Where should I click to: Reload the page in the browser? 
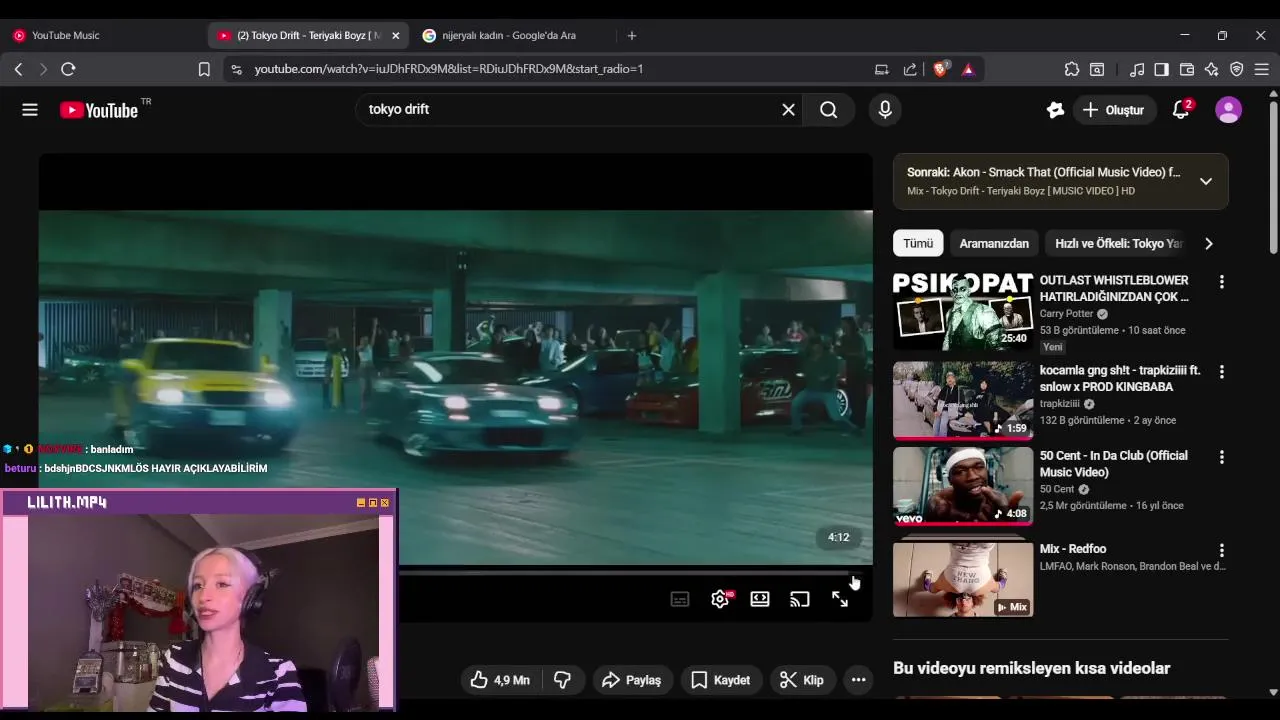pyautogui.click(x=68, y=69)
